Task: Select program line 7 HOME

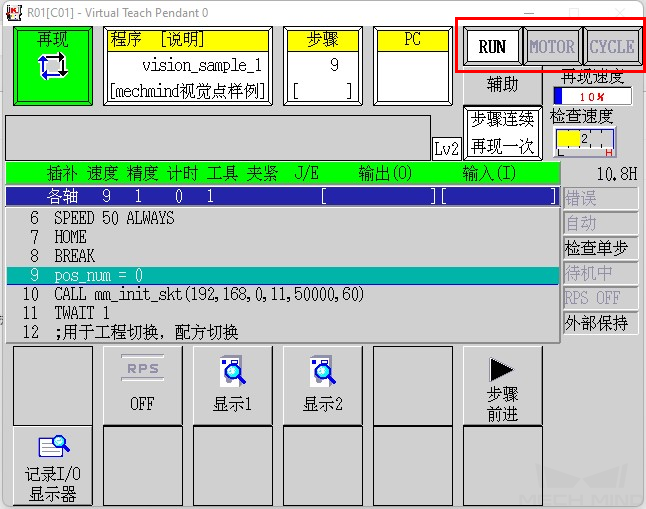Action: point(283,237)
